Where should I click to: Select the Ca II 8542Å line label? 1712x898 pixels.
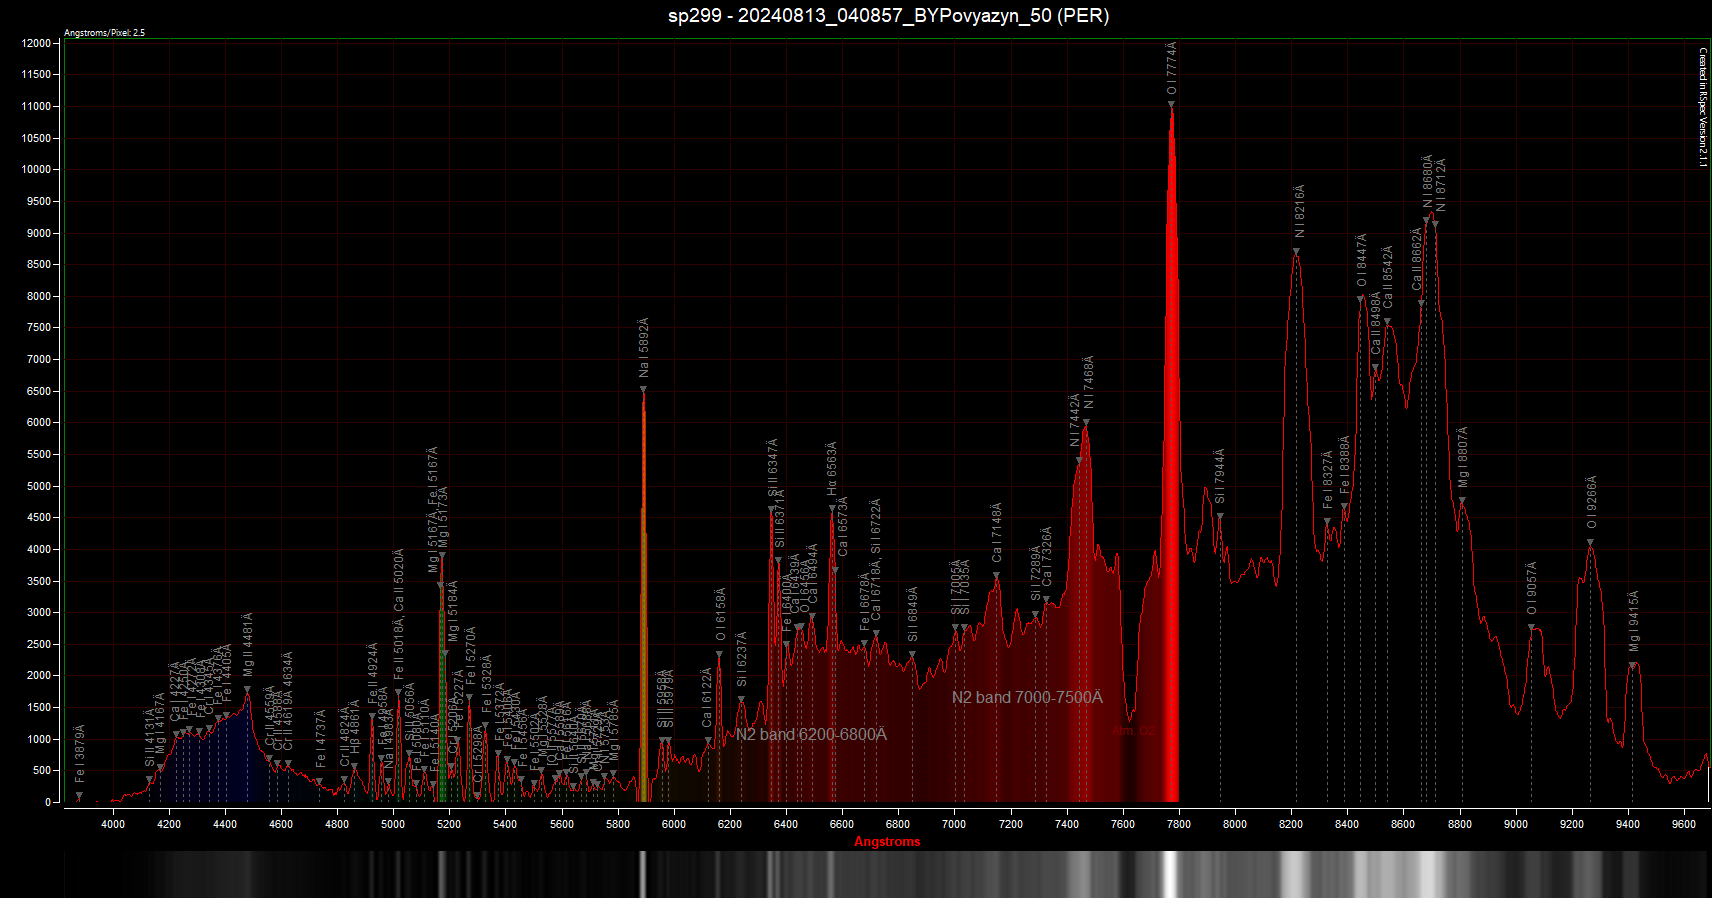pos(1388,277)
